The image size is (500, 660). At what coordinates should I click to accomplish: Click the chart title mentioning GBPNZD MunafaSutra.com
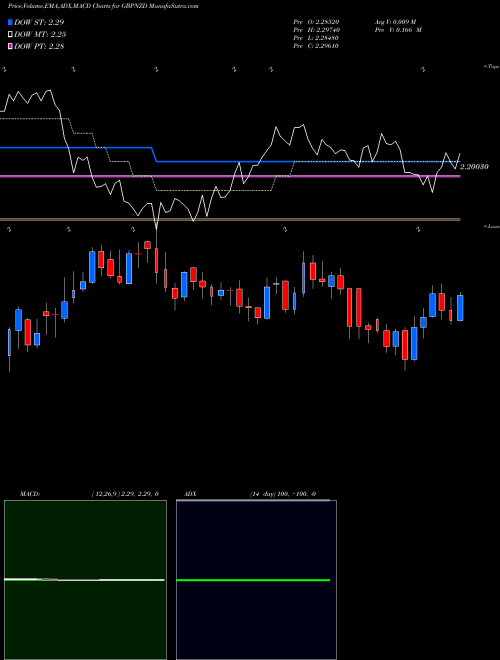coord(103,6)
